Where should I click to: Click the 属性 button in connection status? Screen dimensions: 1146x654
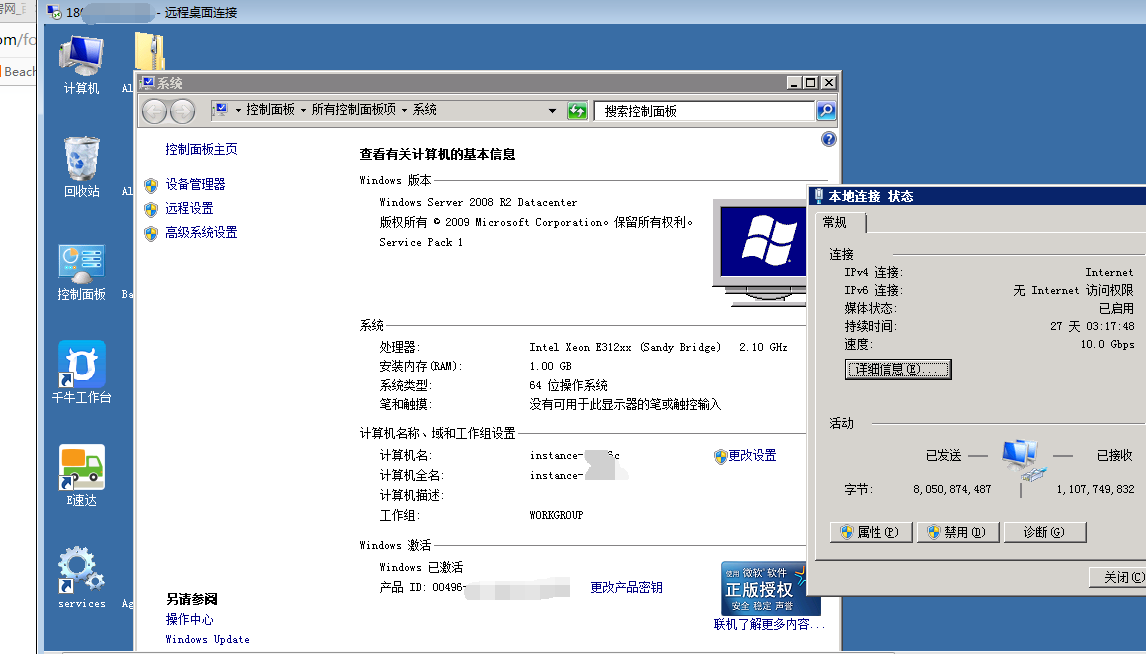pyautogui.click(x=871, y=532)
